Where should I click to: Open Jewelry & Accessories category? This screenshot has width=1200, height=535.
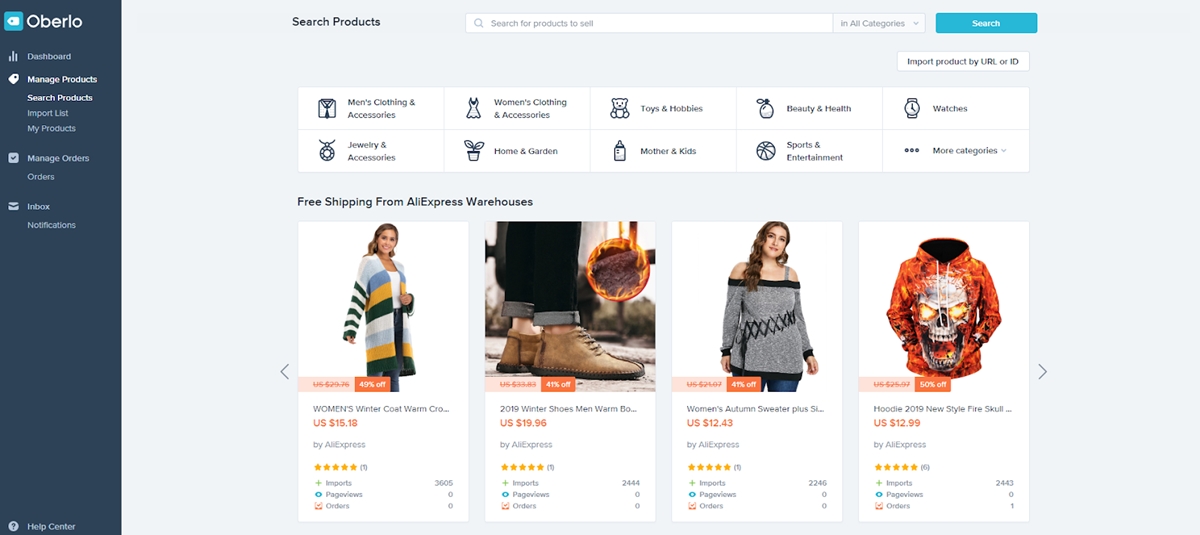(371, 151)
